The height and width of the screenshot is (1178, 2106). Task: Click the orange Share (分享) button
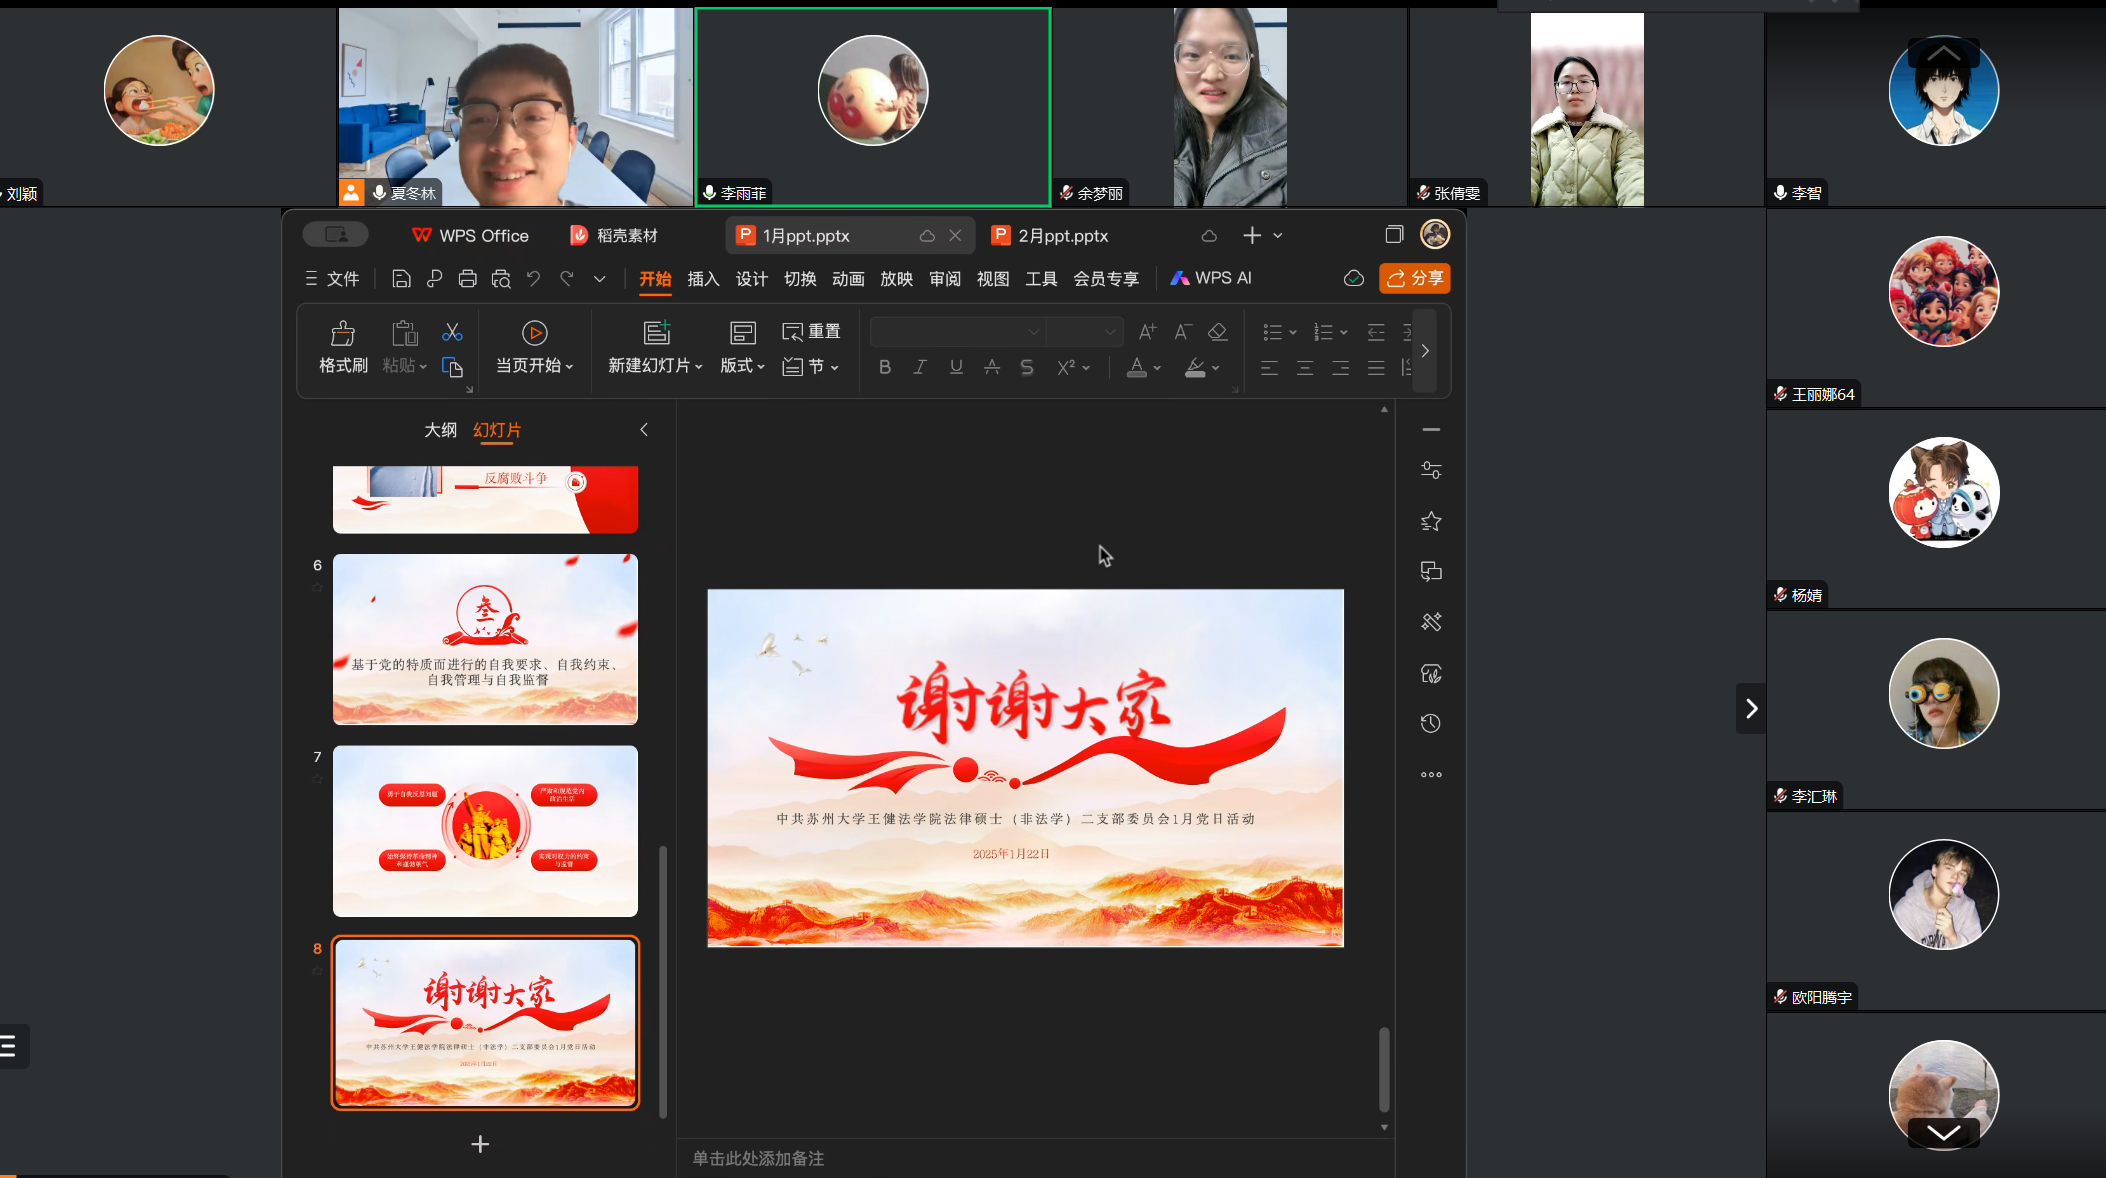point(1414,278)
